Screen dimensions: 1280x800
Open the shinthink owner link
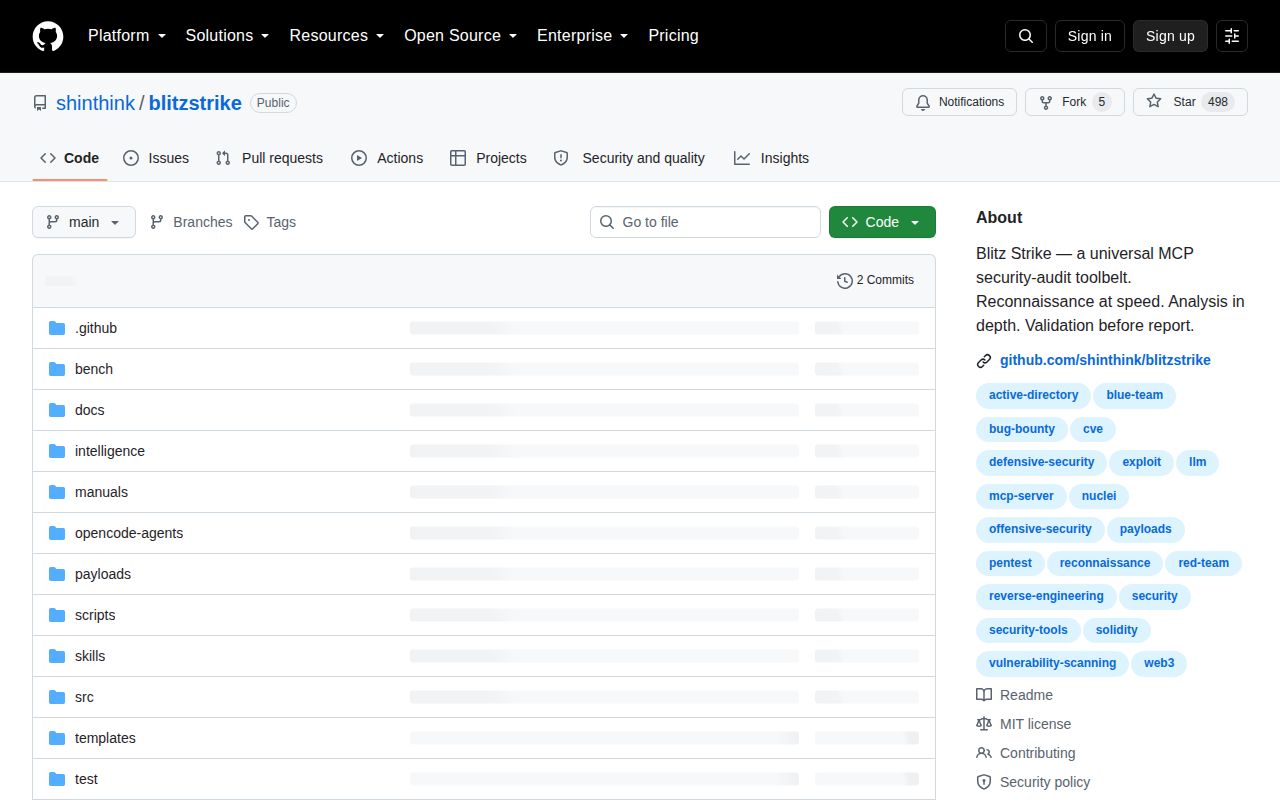coord(95,103)
